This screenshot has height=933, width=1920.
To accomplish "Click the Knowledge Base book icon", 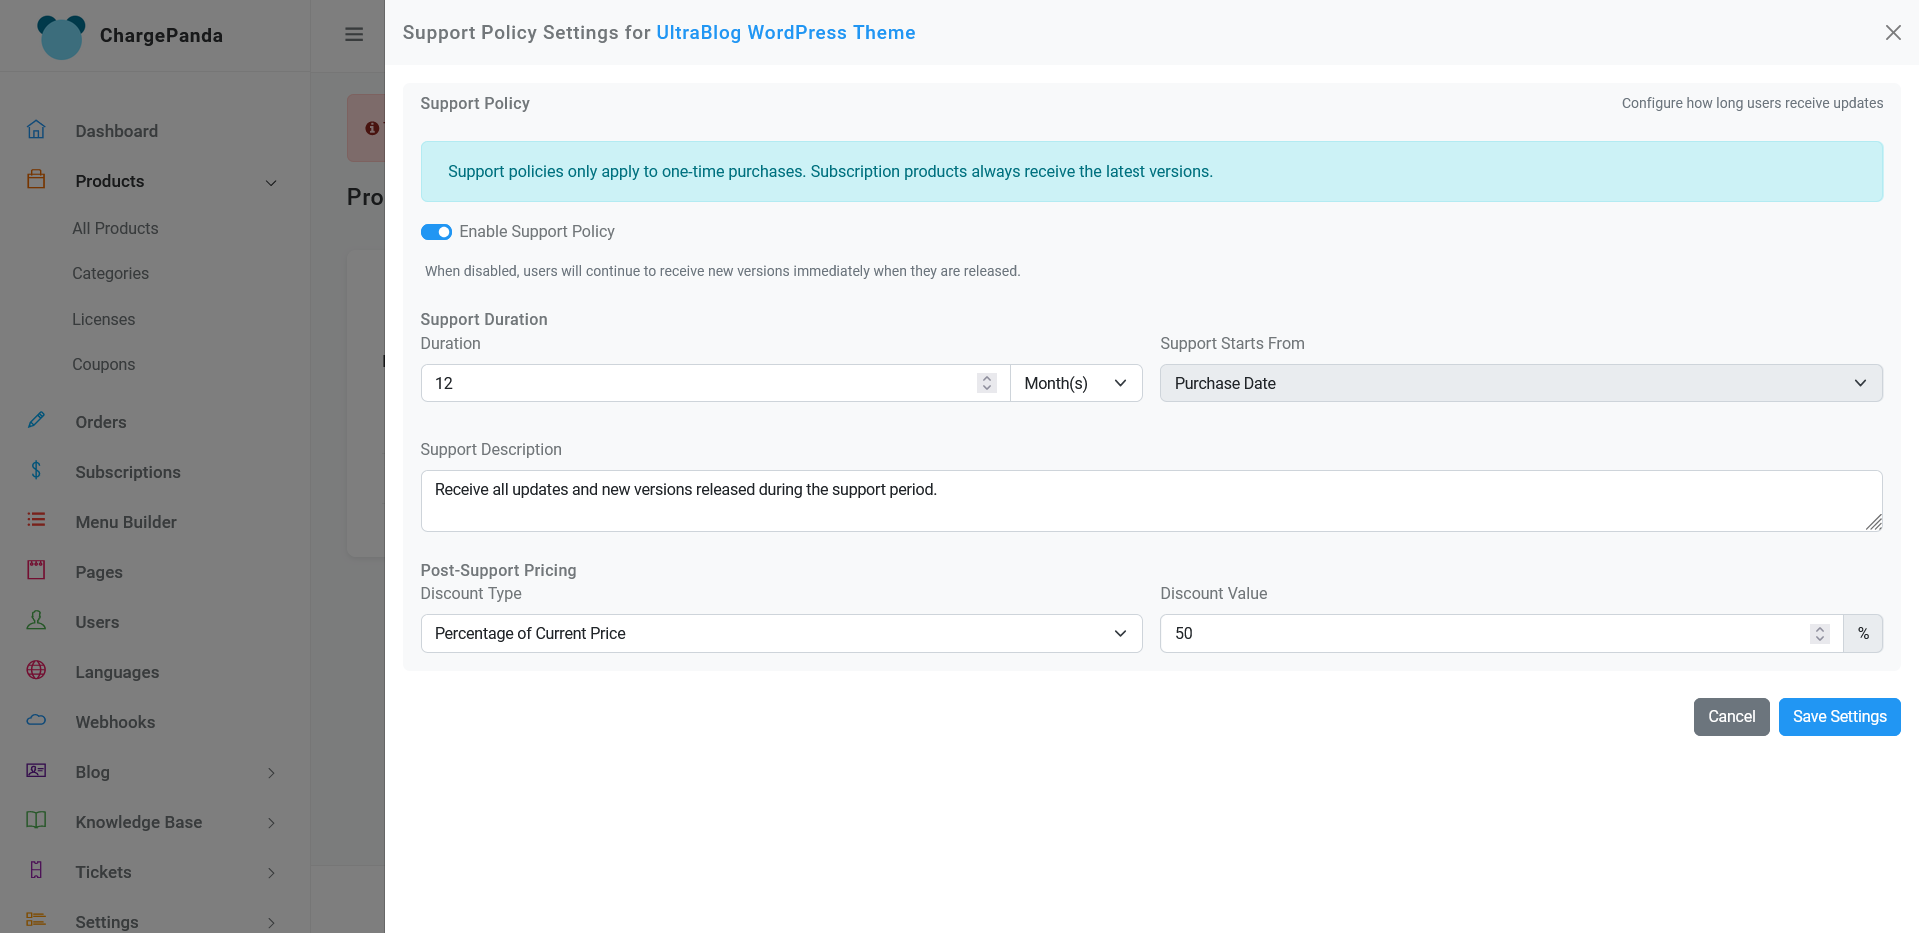I will coord(36,821).
